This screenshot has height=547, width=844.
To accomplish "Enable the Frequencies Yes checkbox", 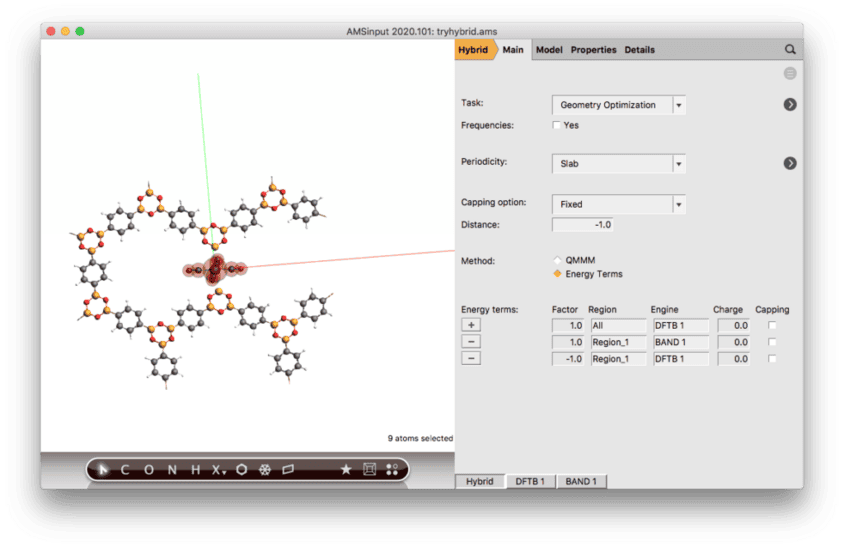I will [557, 125].
